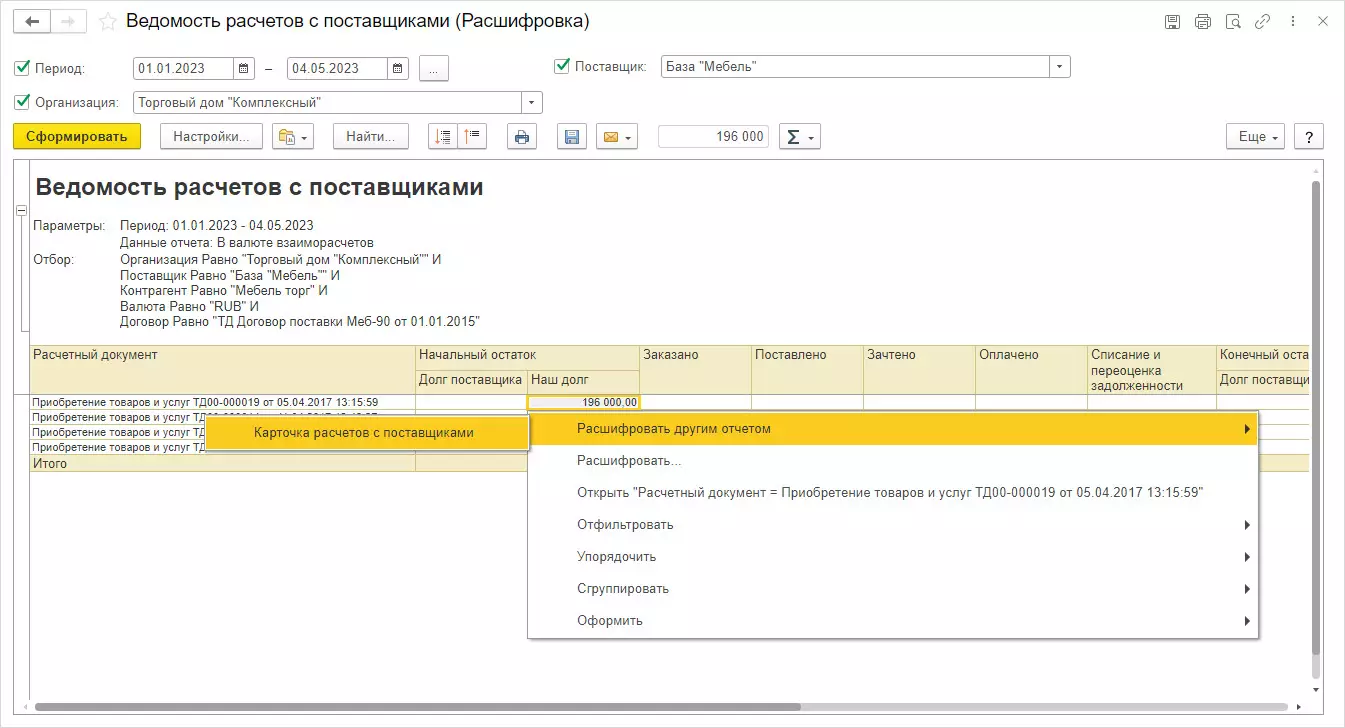Add report to favorites star
Image resolution: width=1345 pixels, height=728 pixels.
point(107,21)
